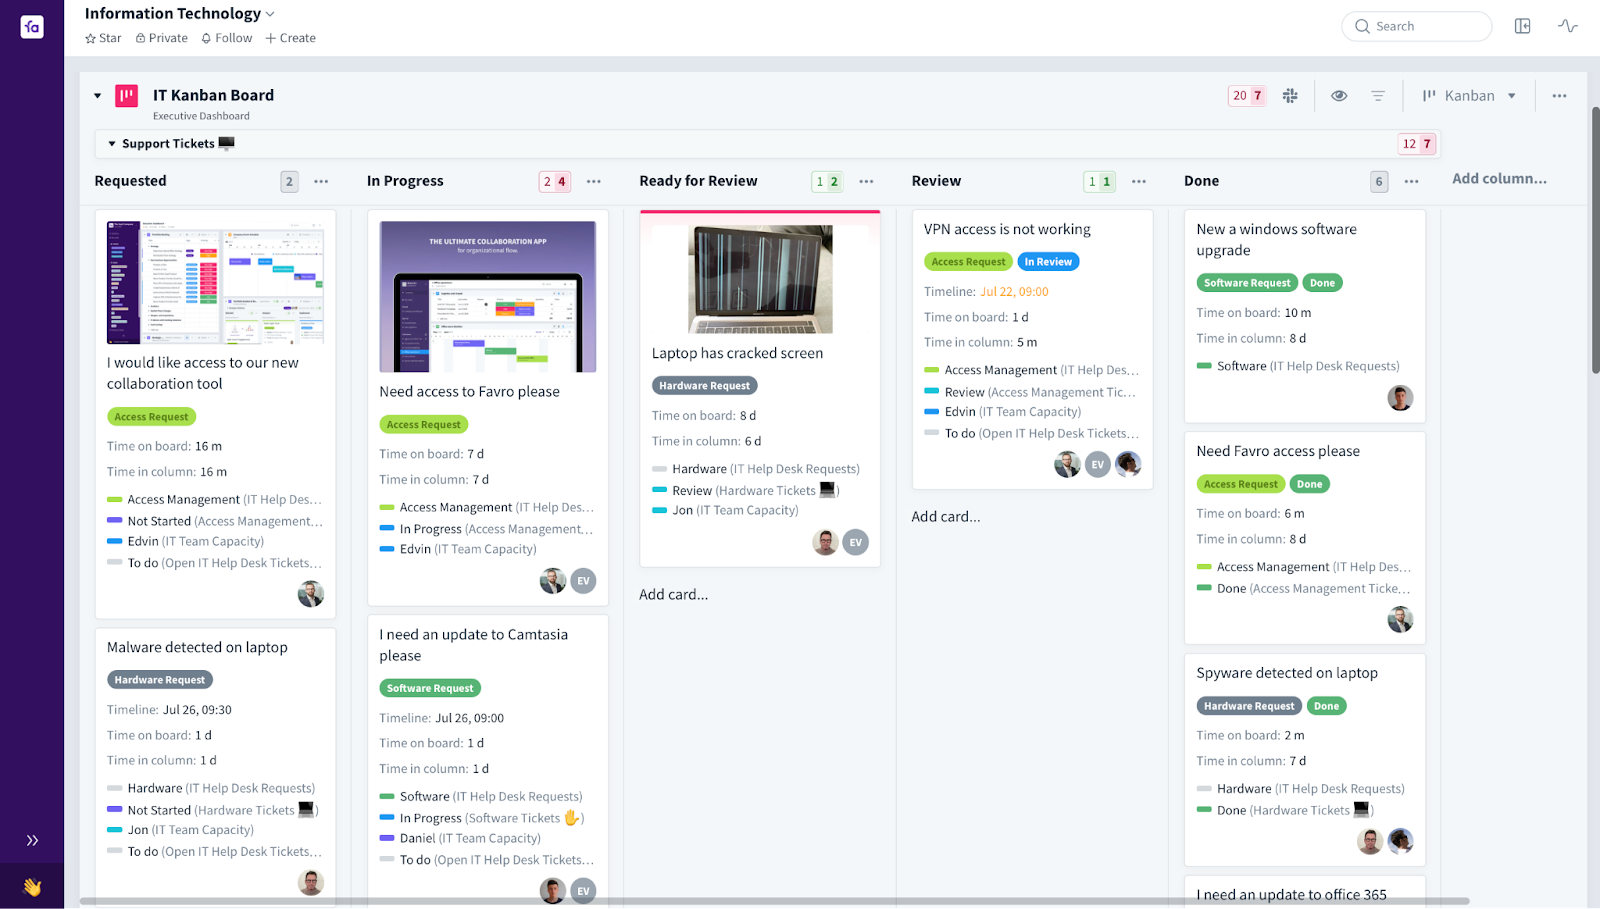Collapse the IT Kanban Board triangle
Viewport: 1600px width, 909px height.
(x=97, y=96)
